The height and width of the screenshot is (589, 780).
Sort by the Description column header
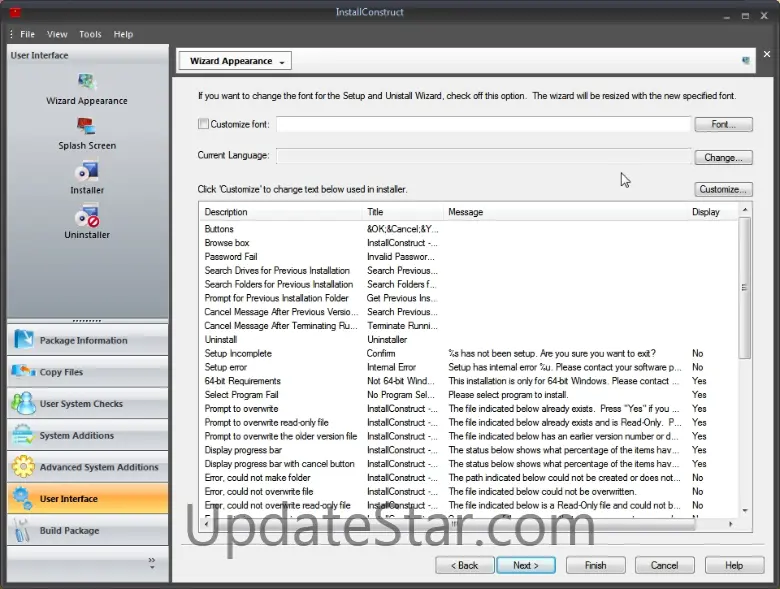[x=281, y=212]
